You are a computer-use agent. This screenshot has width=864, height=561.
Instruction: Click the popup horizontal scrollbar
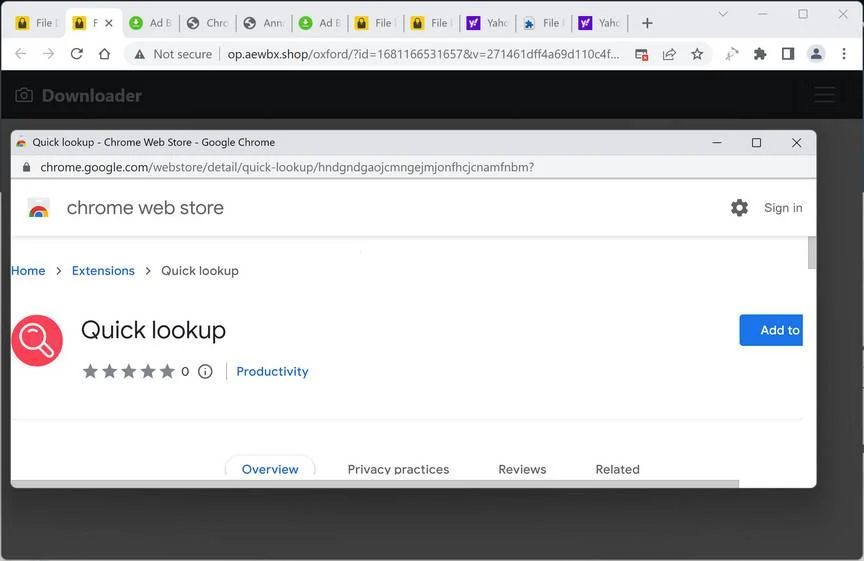click(375, 484)
